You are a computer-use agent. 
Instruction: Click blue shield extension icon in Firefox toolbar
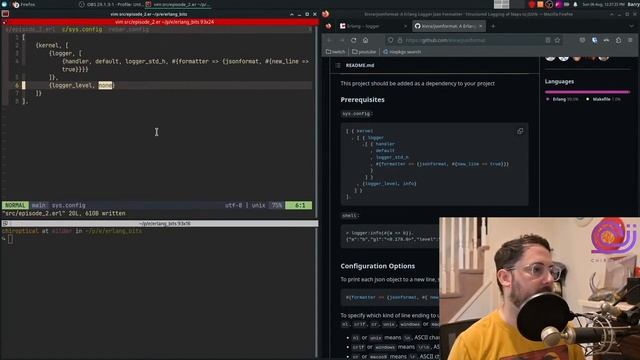595,40
